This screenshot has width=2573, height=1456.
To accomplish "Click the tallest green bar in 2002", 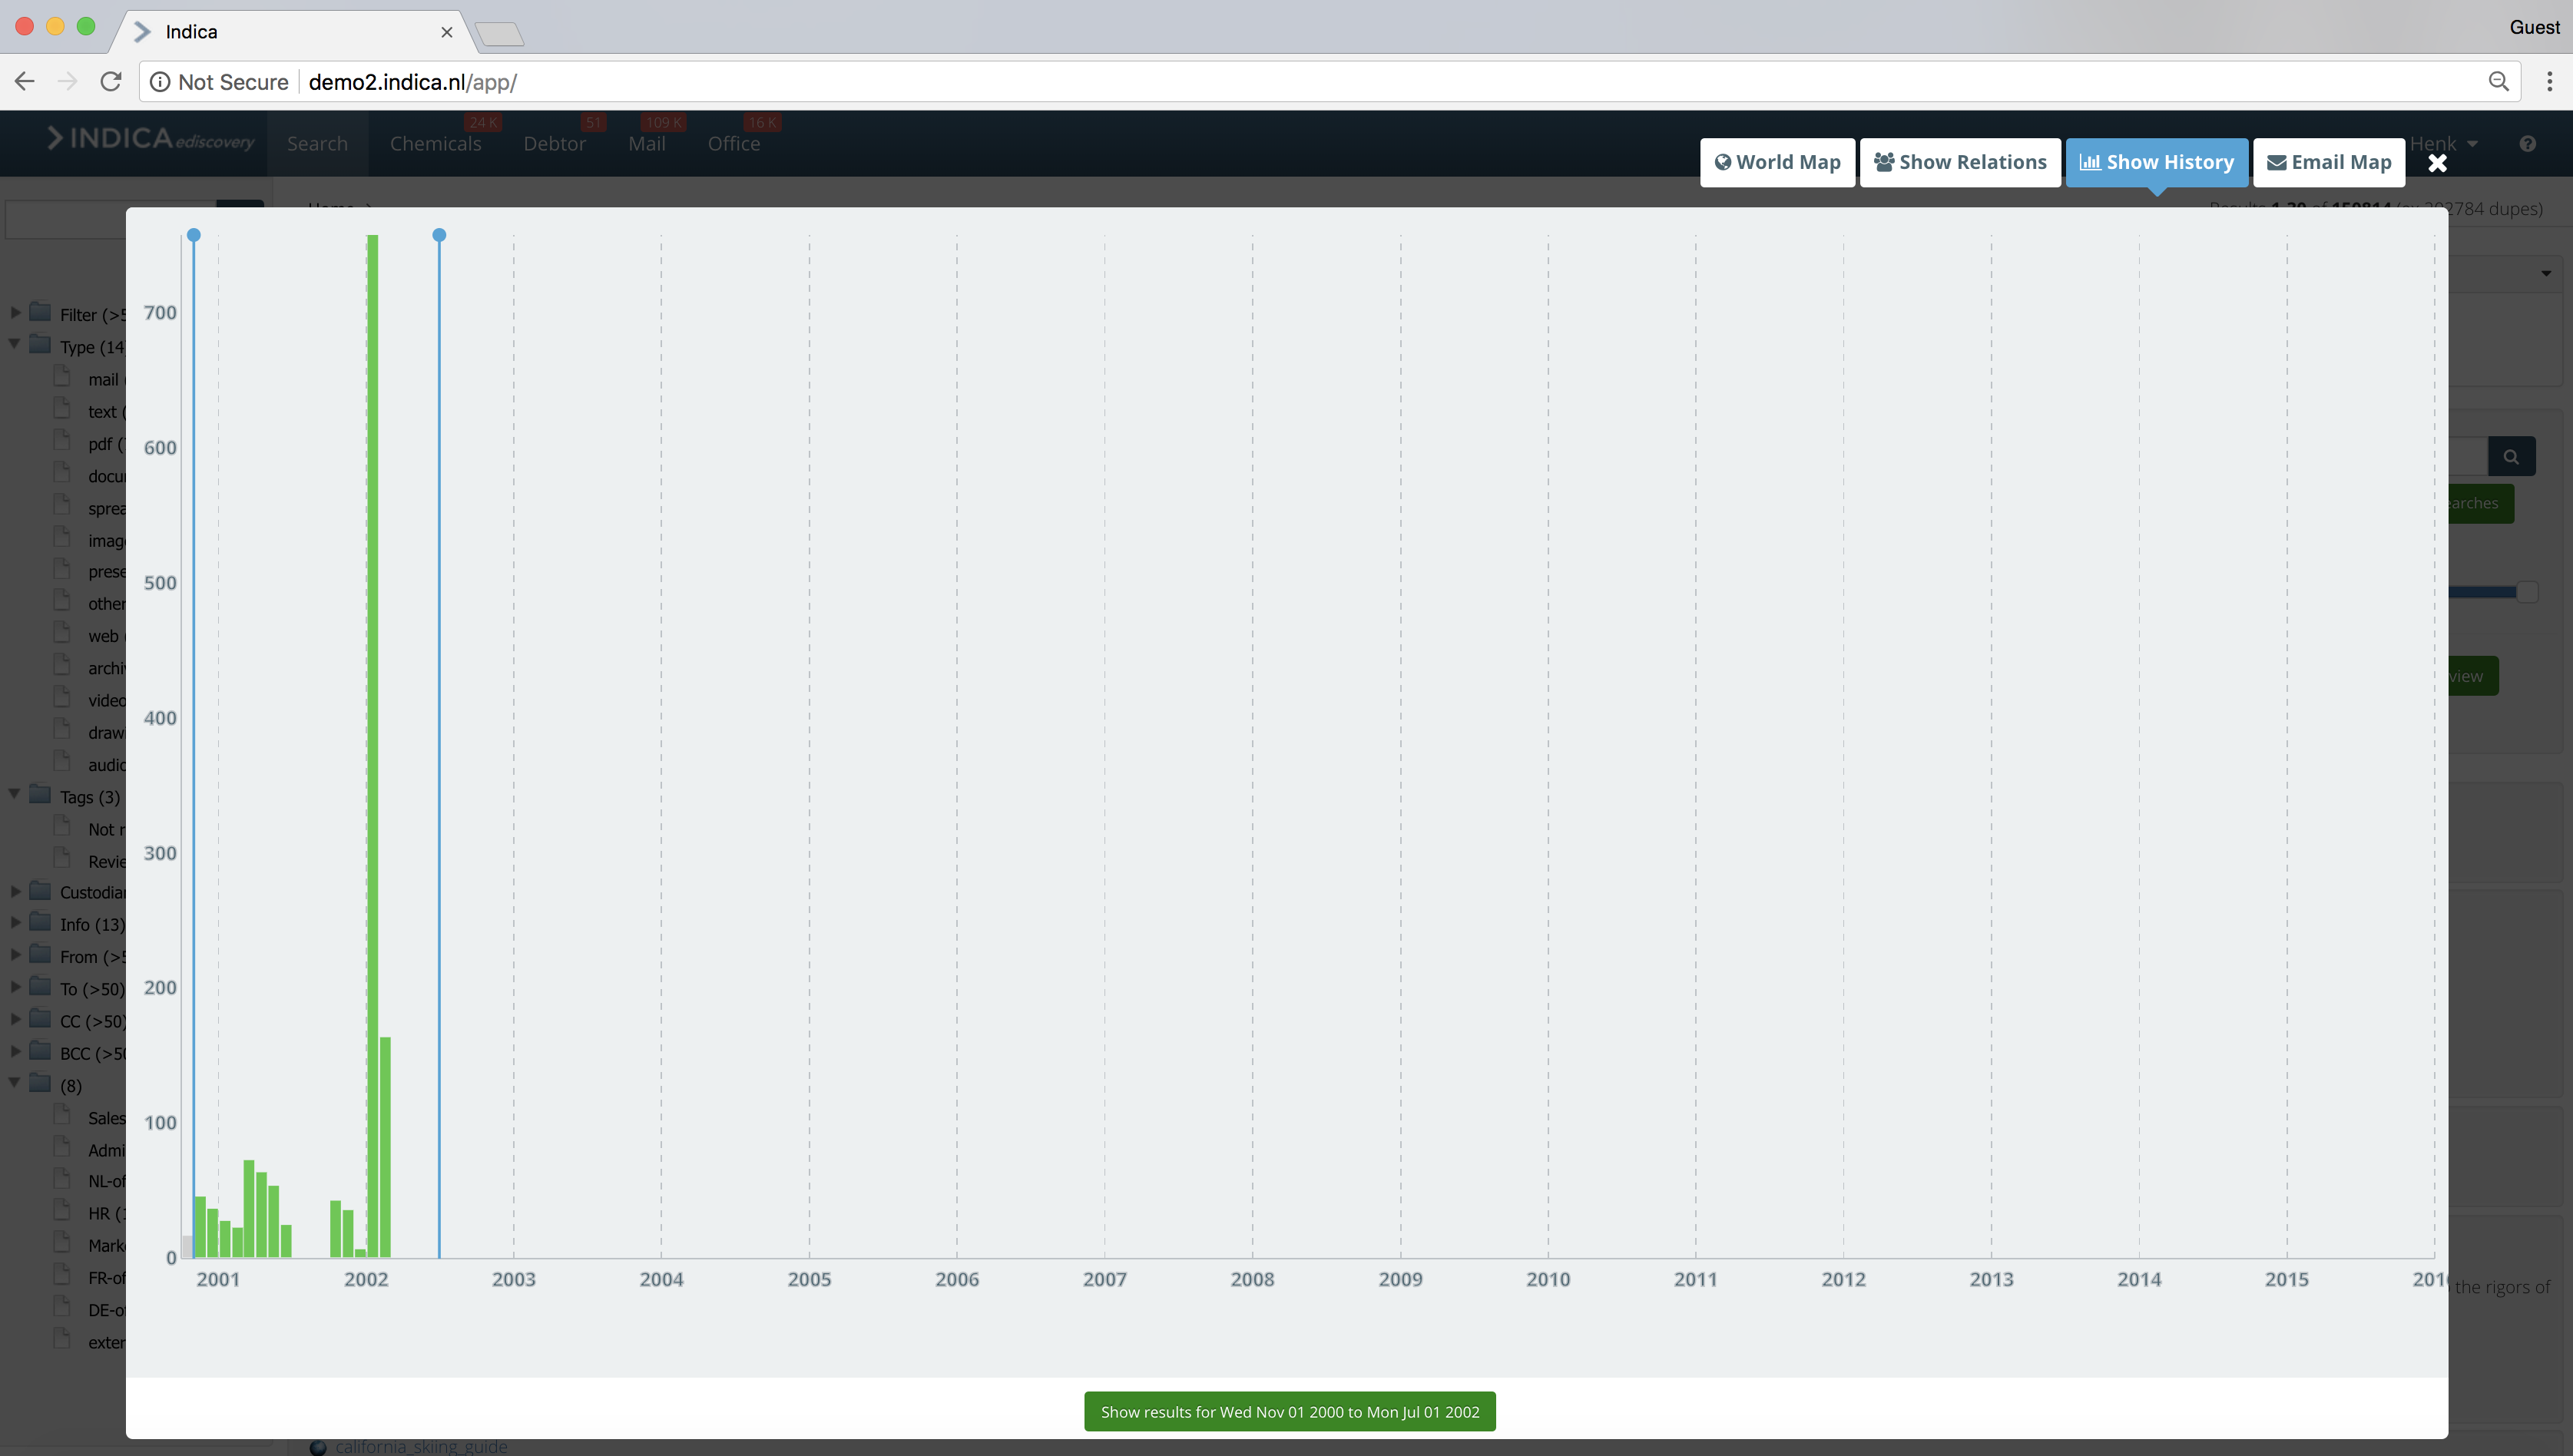I will click(x=372, y=746).
